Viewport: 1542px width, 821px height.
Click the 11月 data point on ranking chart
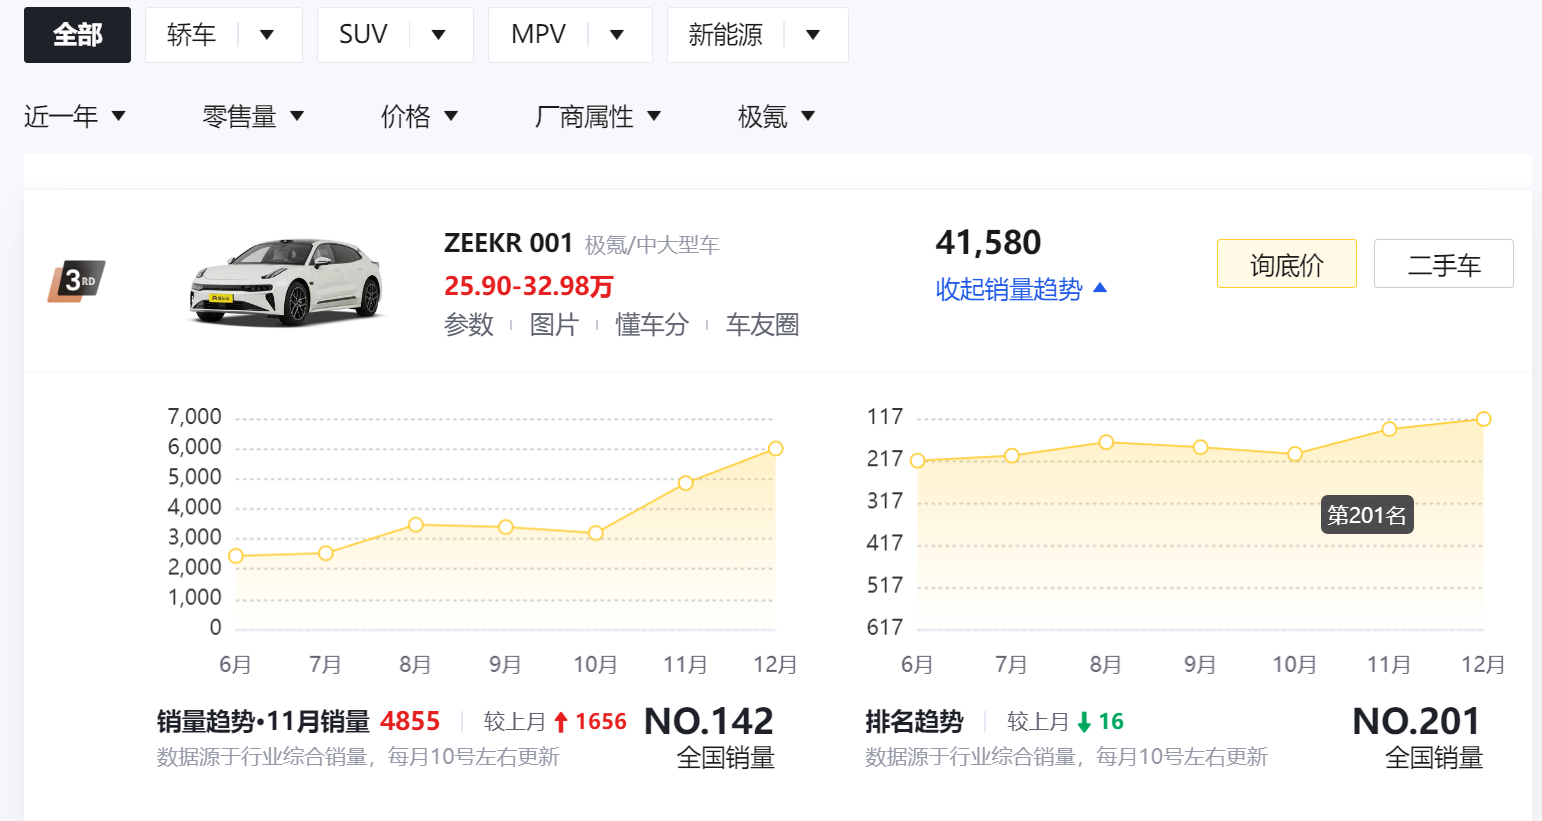point(1389,429)
